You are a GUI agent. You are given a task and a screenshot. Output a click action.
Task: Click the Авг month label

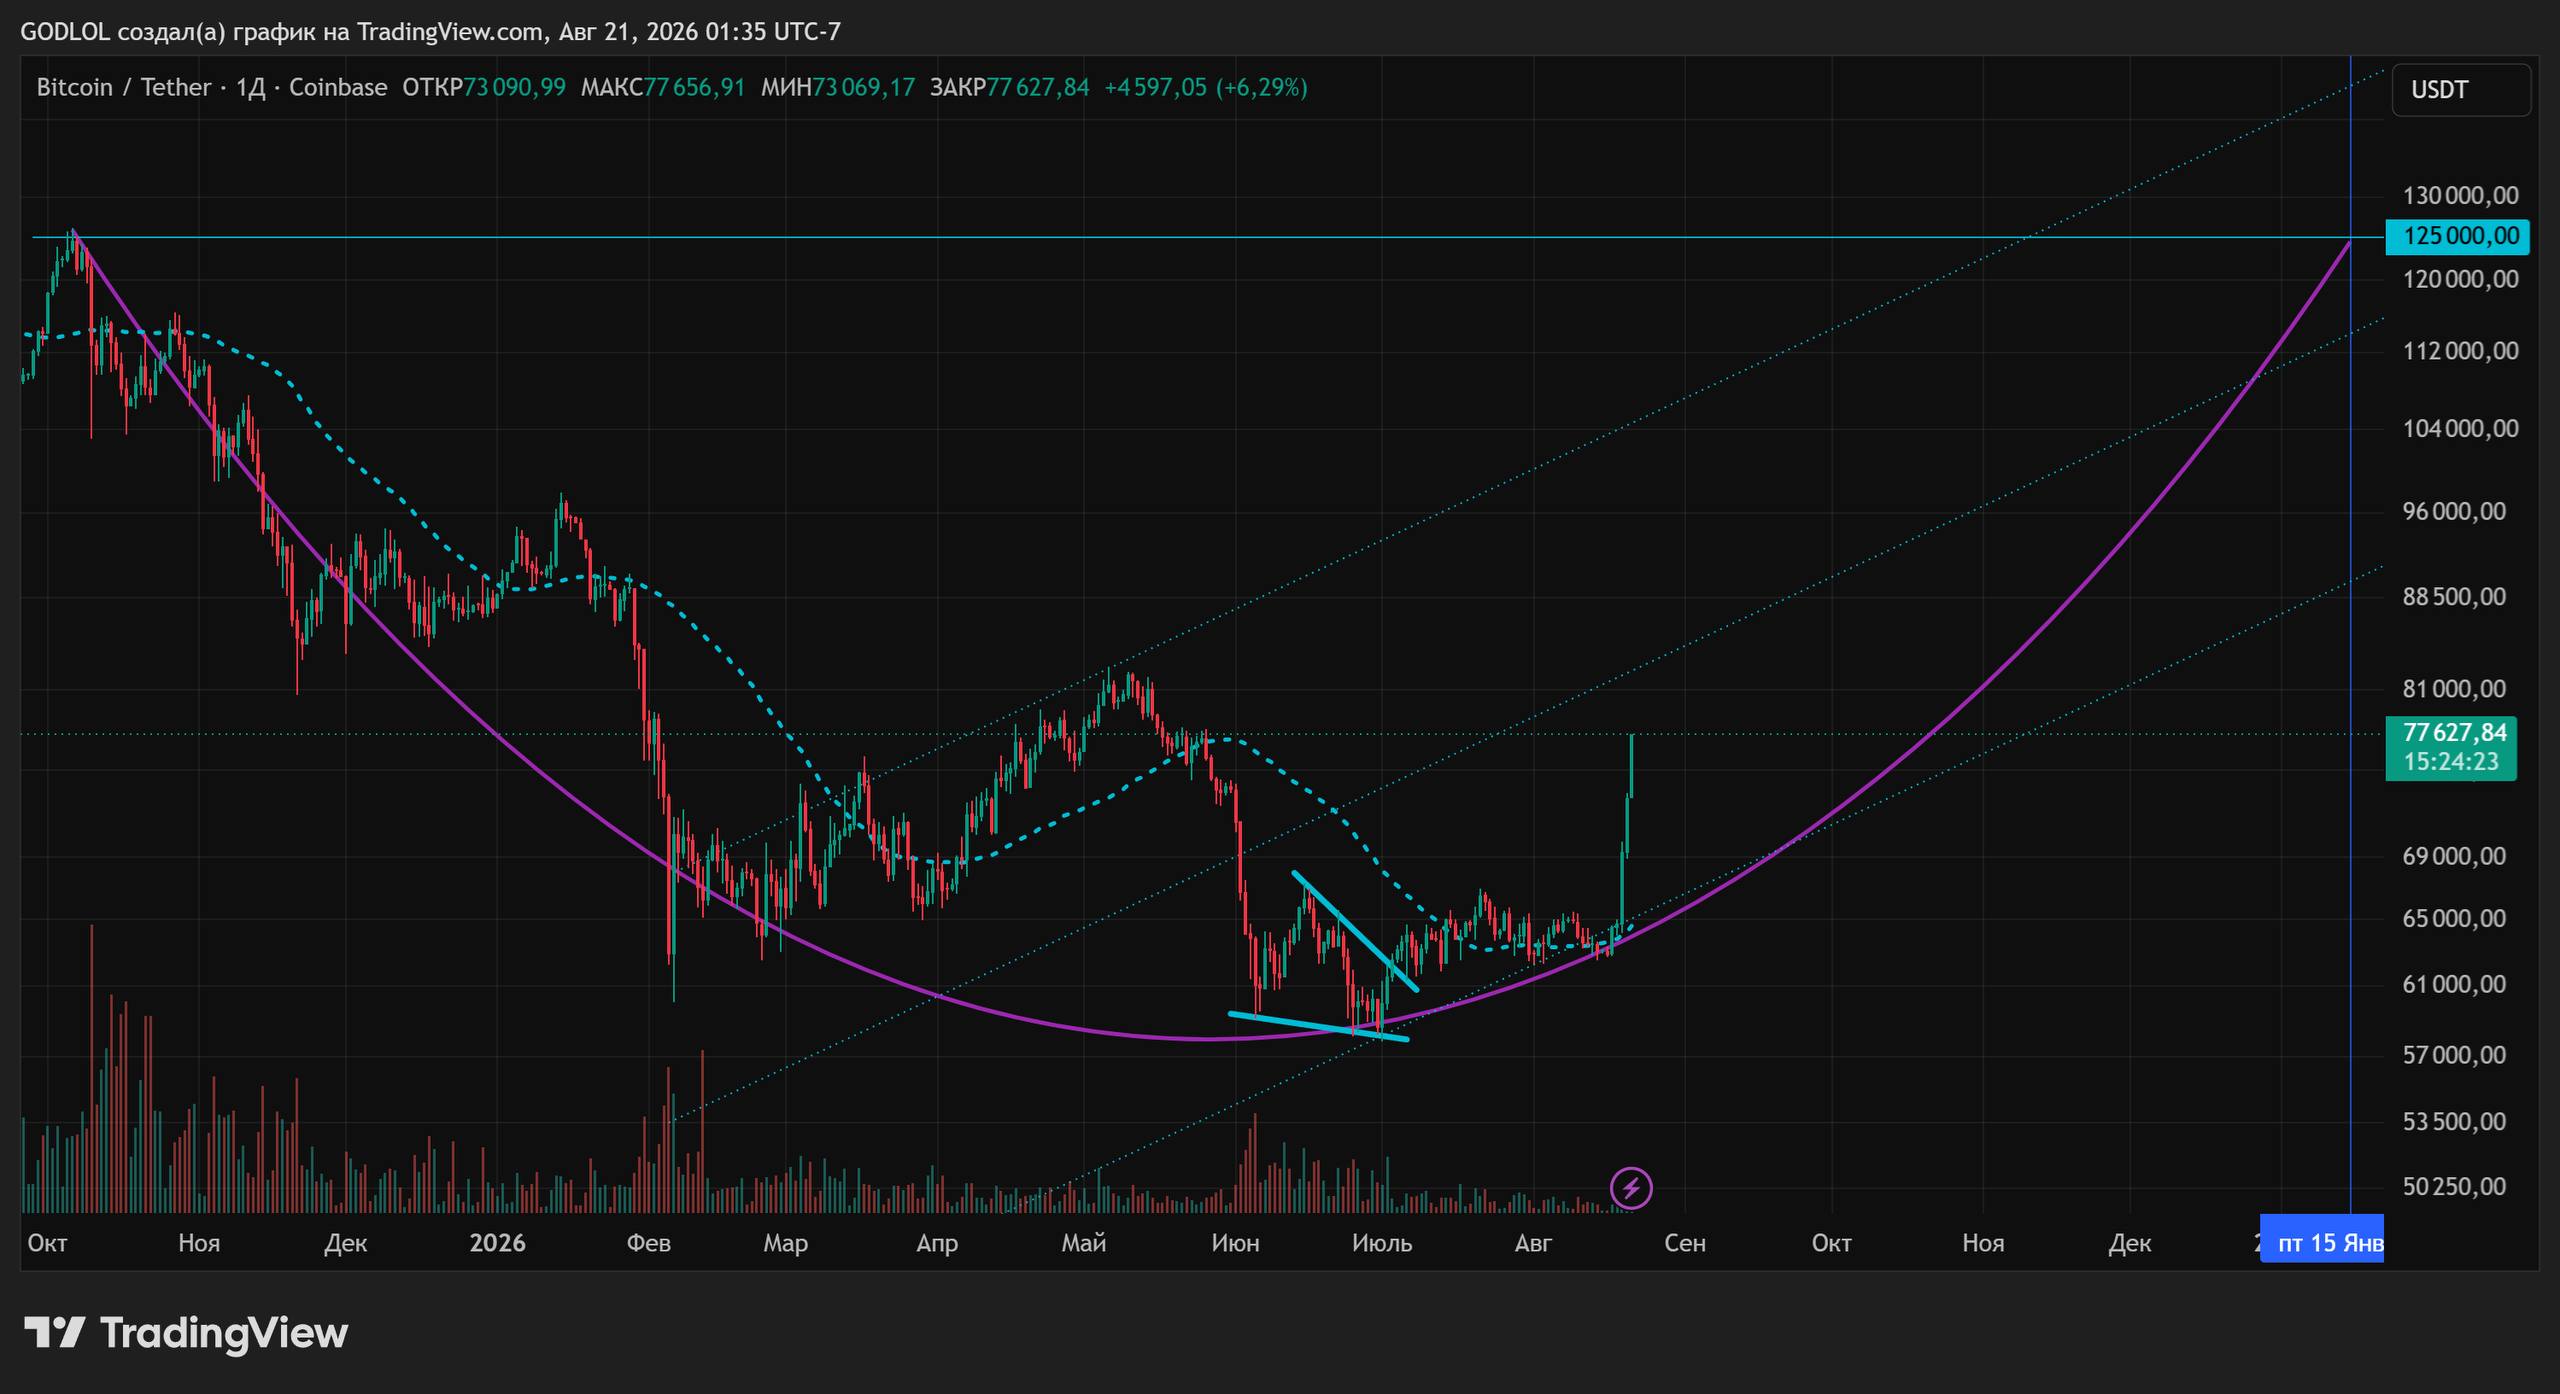(1534, 1243)
